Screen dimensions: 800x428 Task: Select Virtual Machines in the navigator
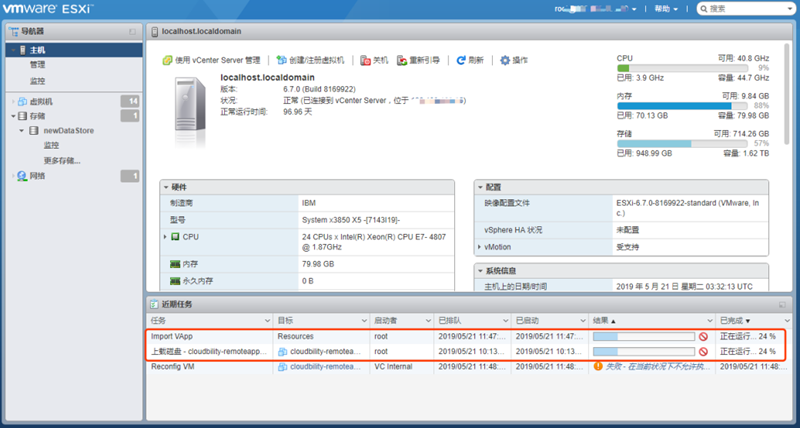(42, 101)
